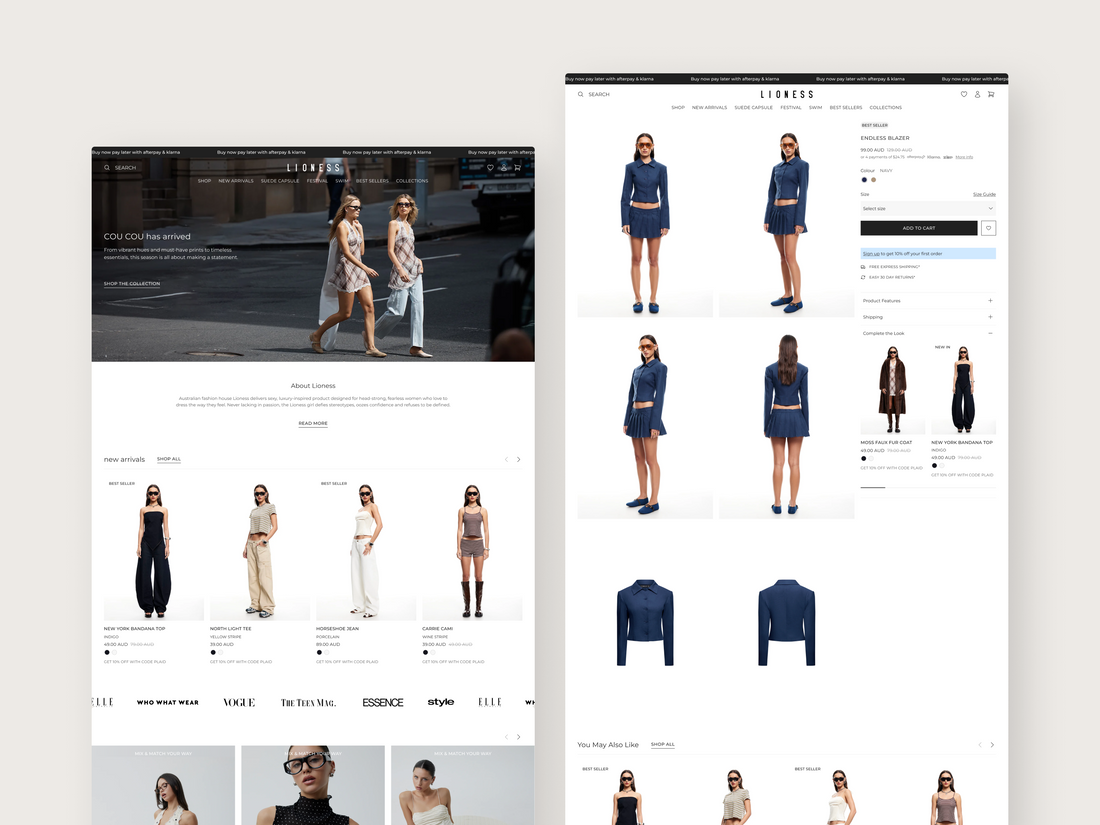
Task: Select the tan colour option for Endless Blazer
Action: (873, 180)
